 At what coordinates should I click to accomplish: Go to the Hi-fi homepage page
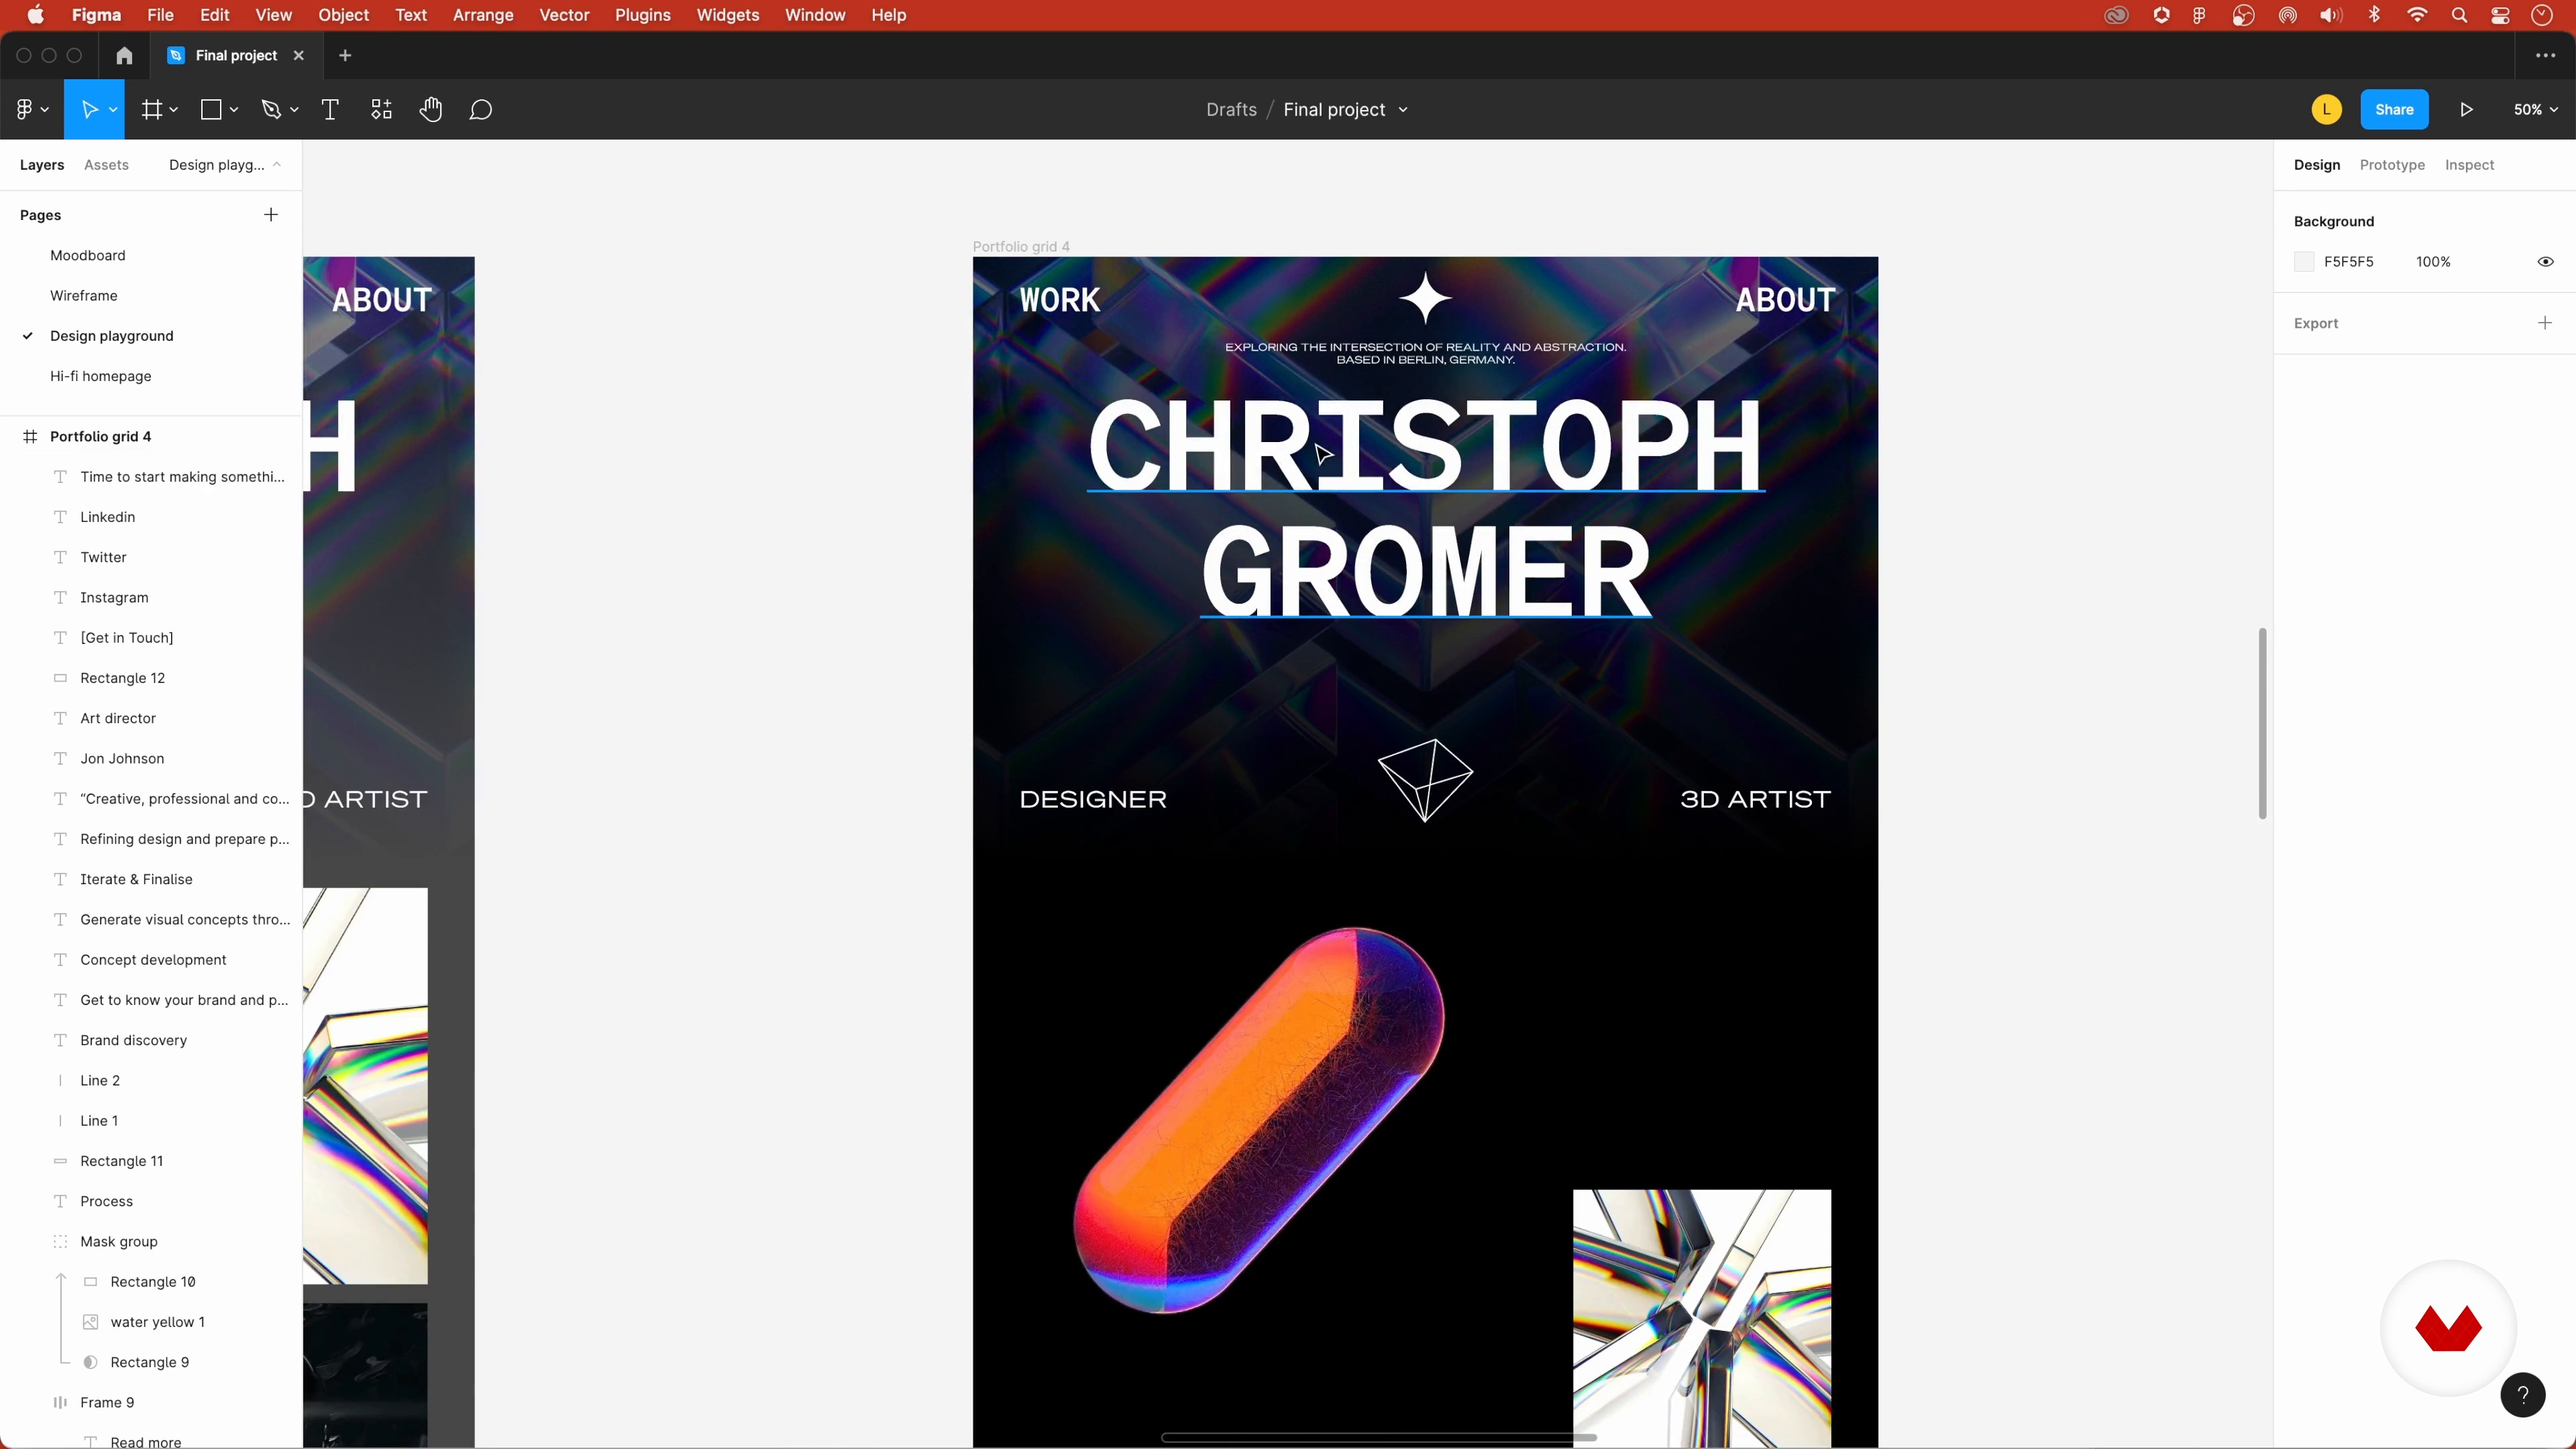[x=101, y=376]
